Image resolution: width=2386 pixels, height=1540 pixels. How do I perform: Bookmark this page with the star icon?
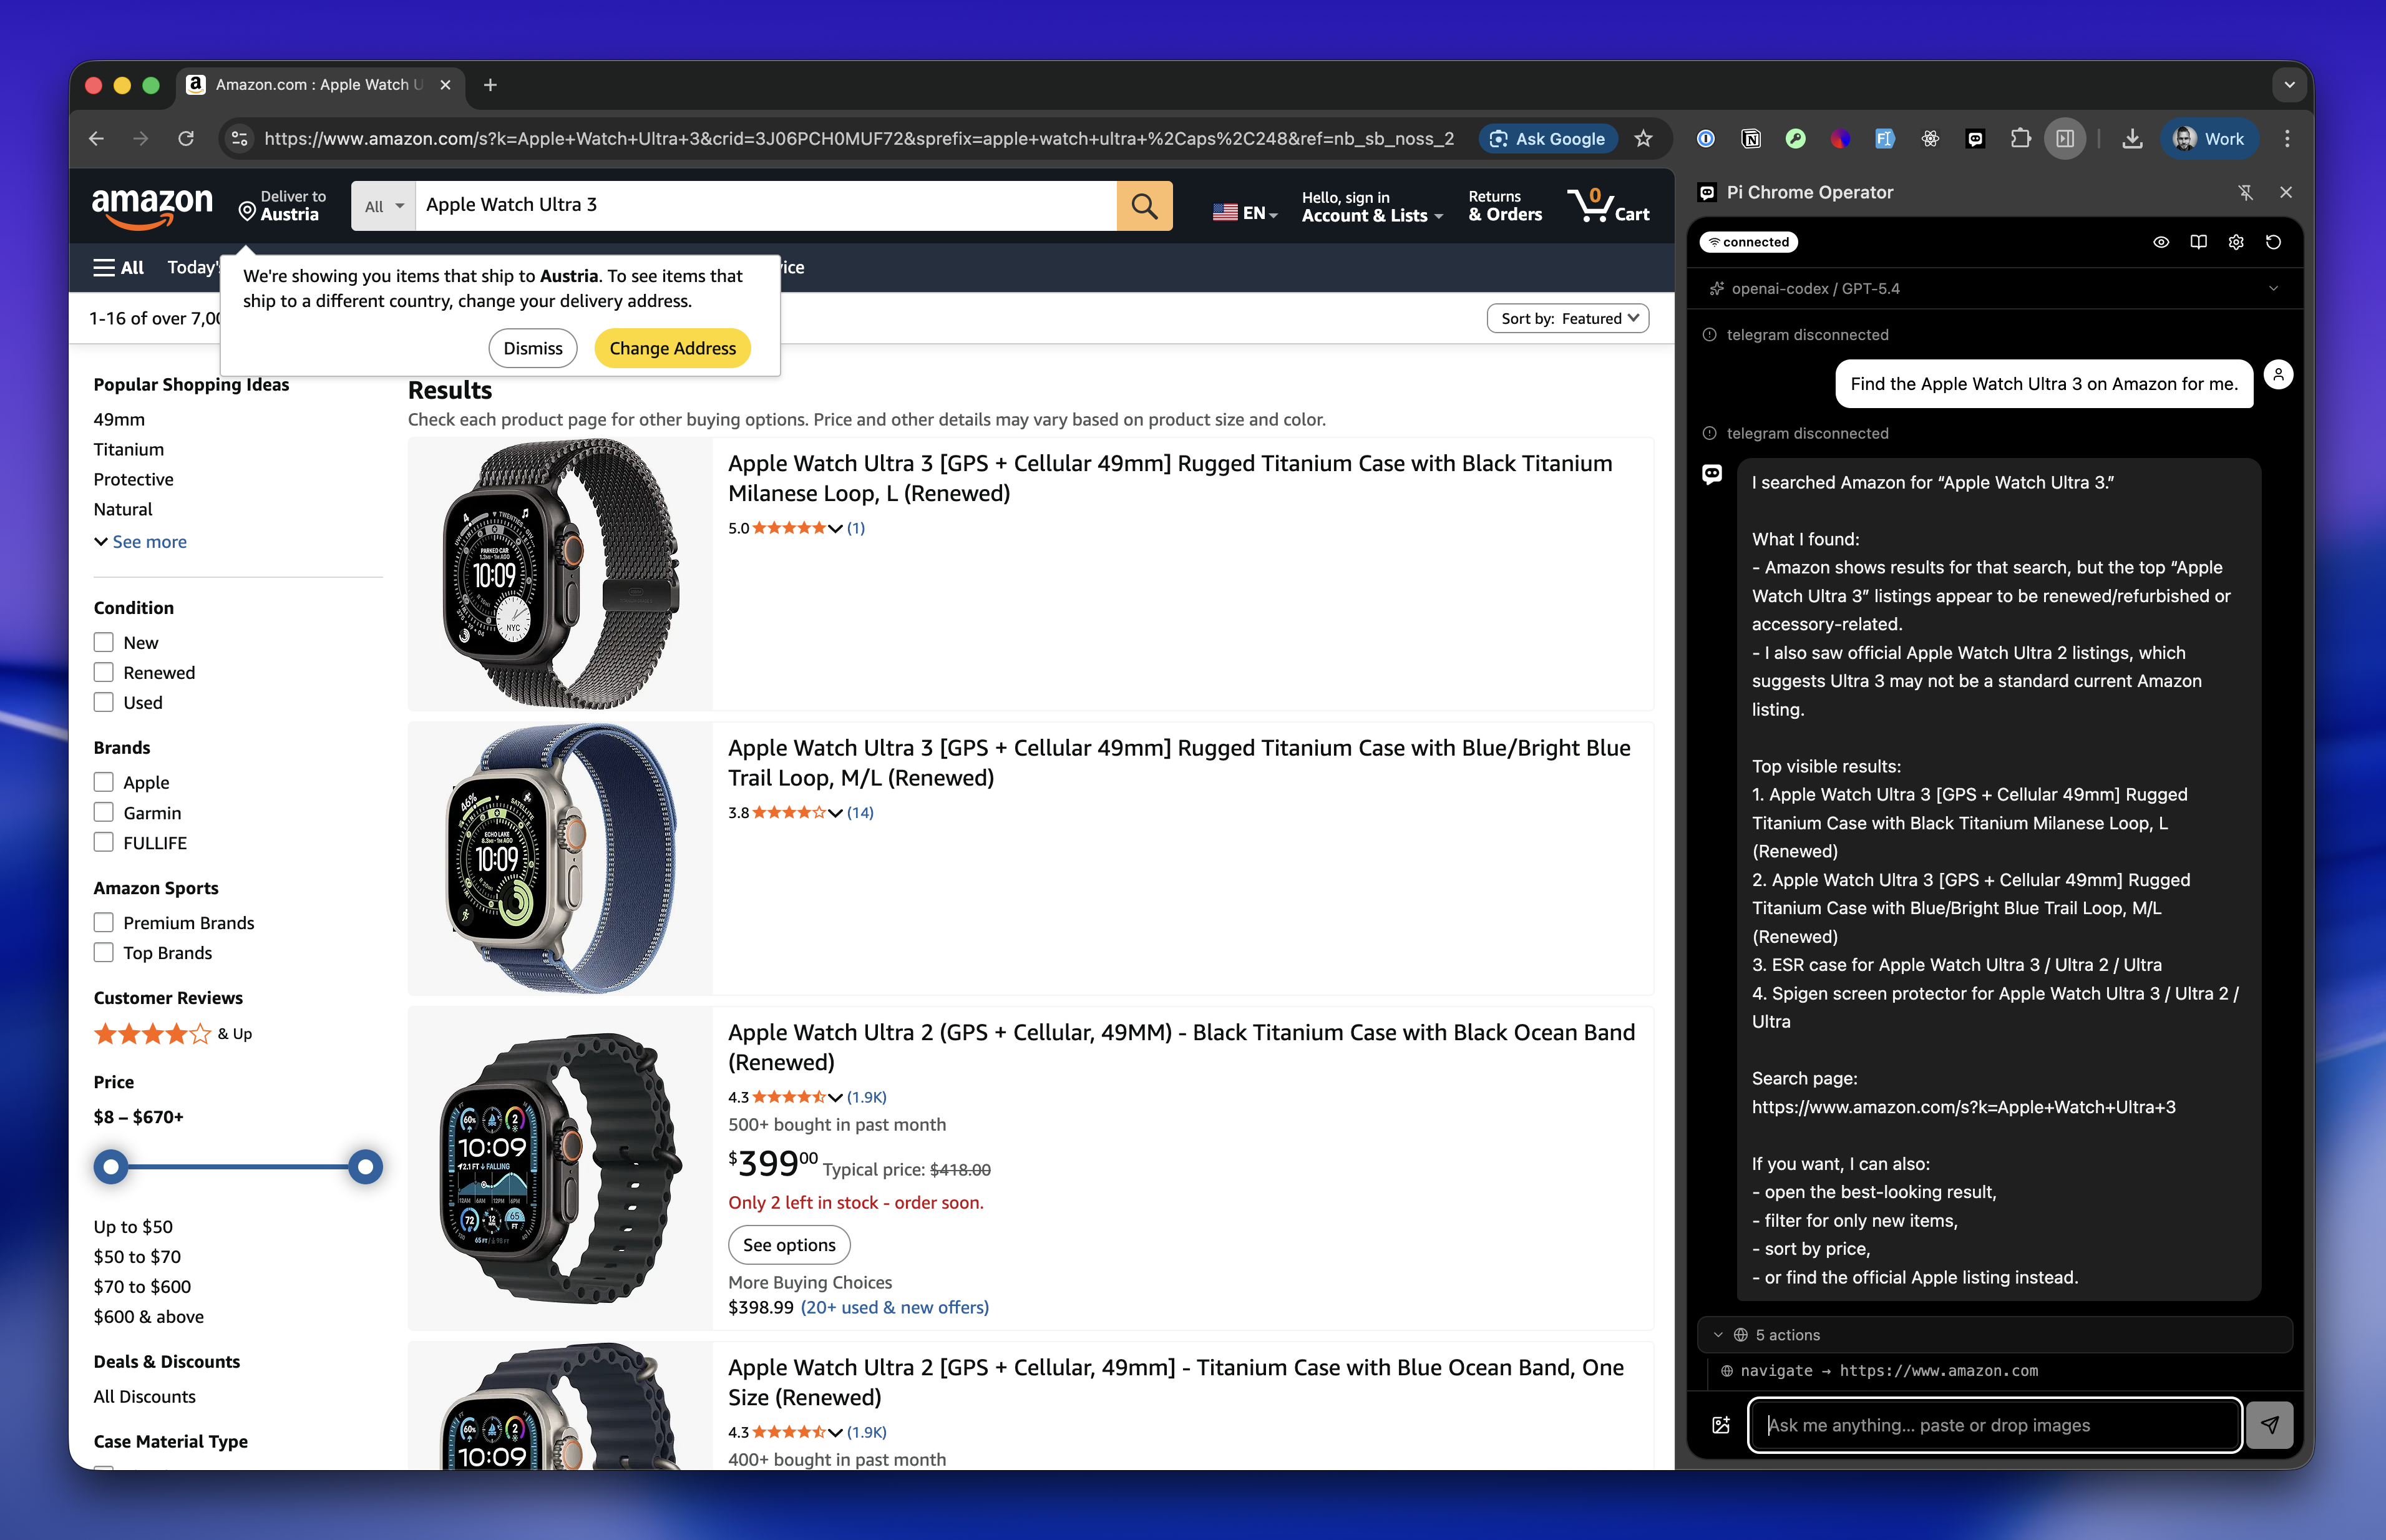1643,139
